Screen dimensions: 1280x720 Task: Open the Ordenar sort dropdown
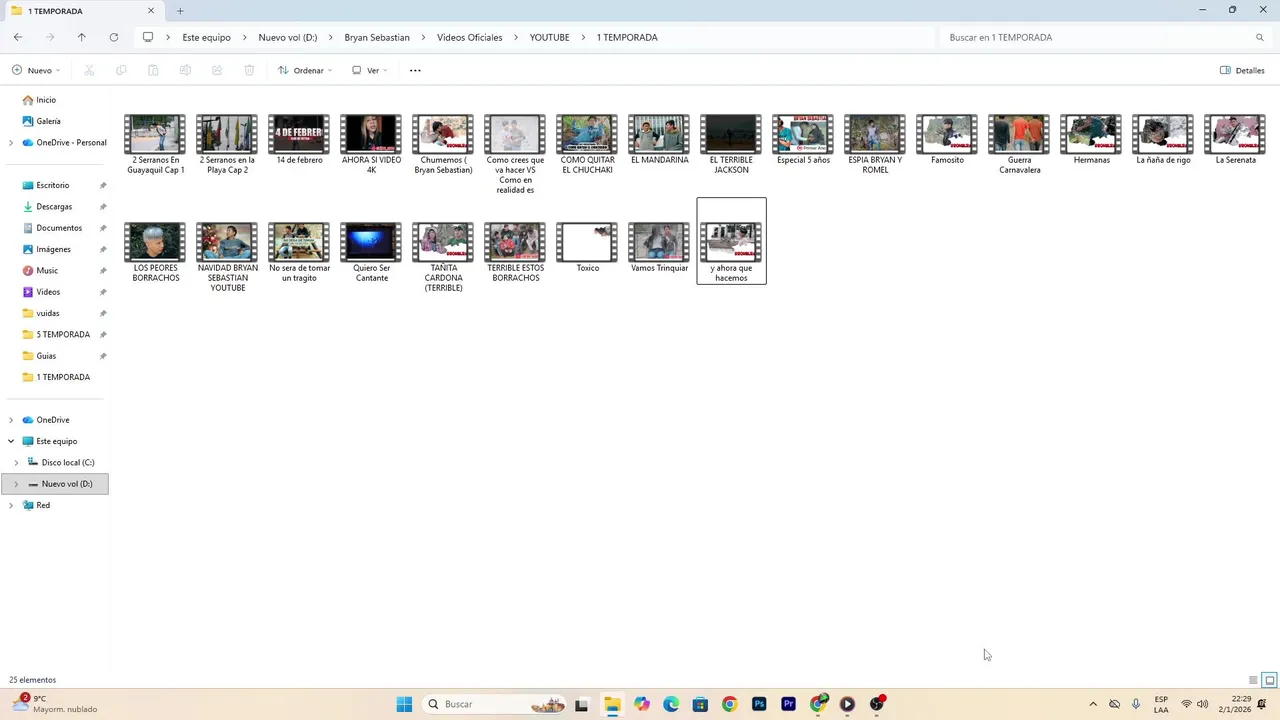pos(305,70)
